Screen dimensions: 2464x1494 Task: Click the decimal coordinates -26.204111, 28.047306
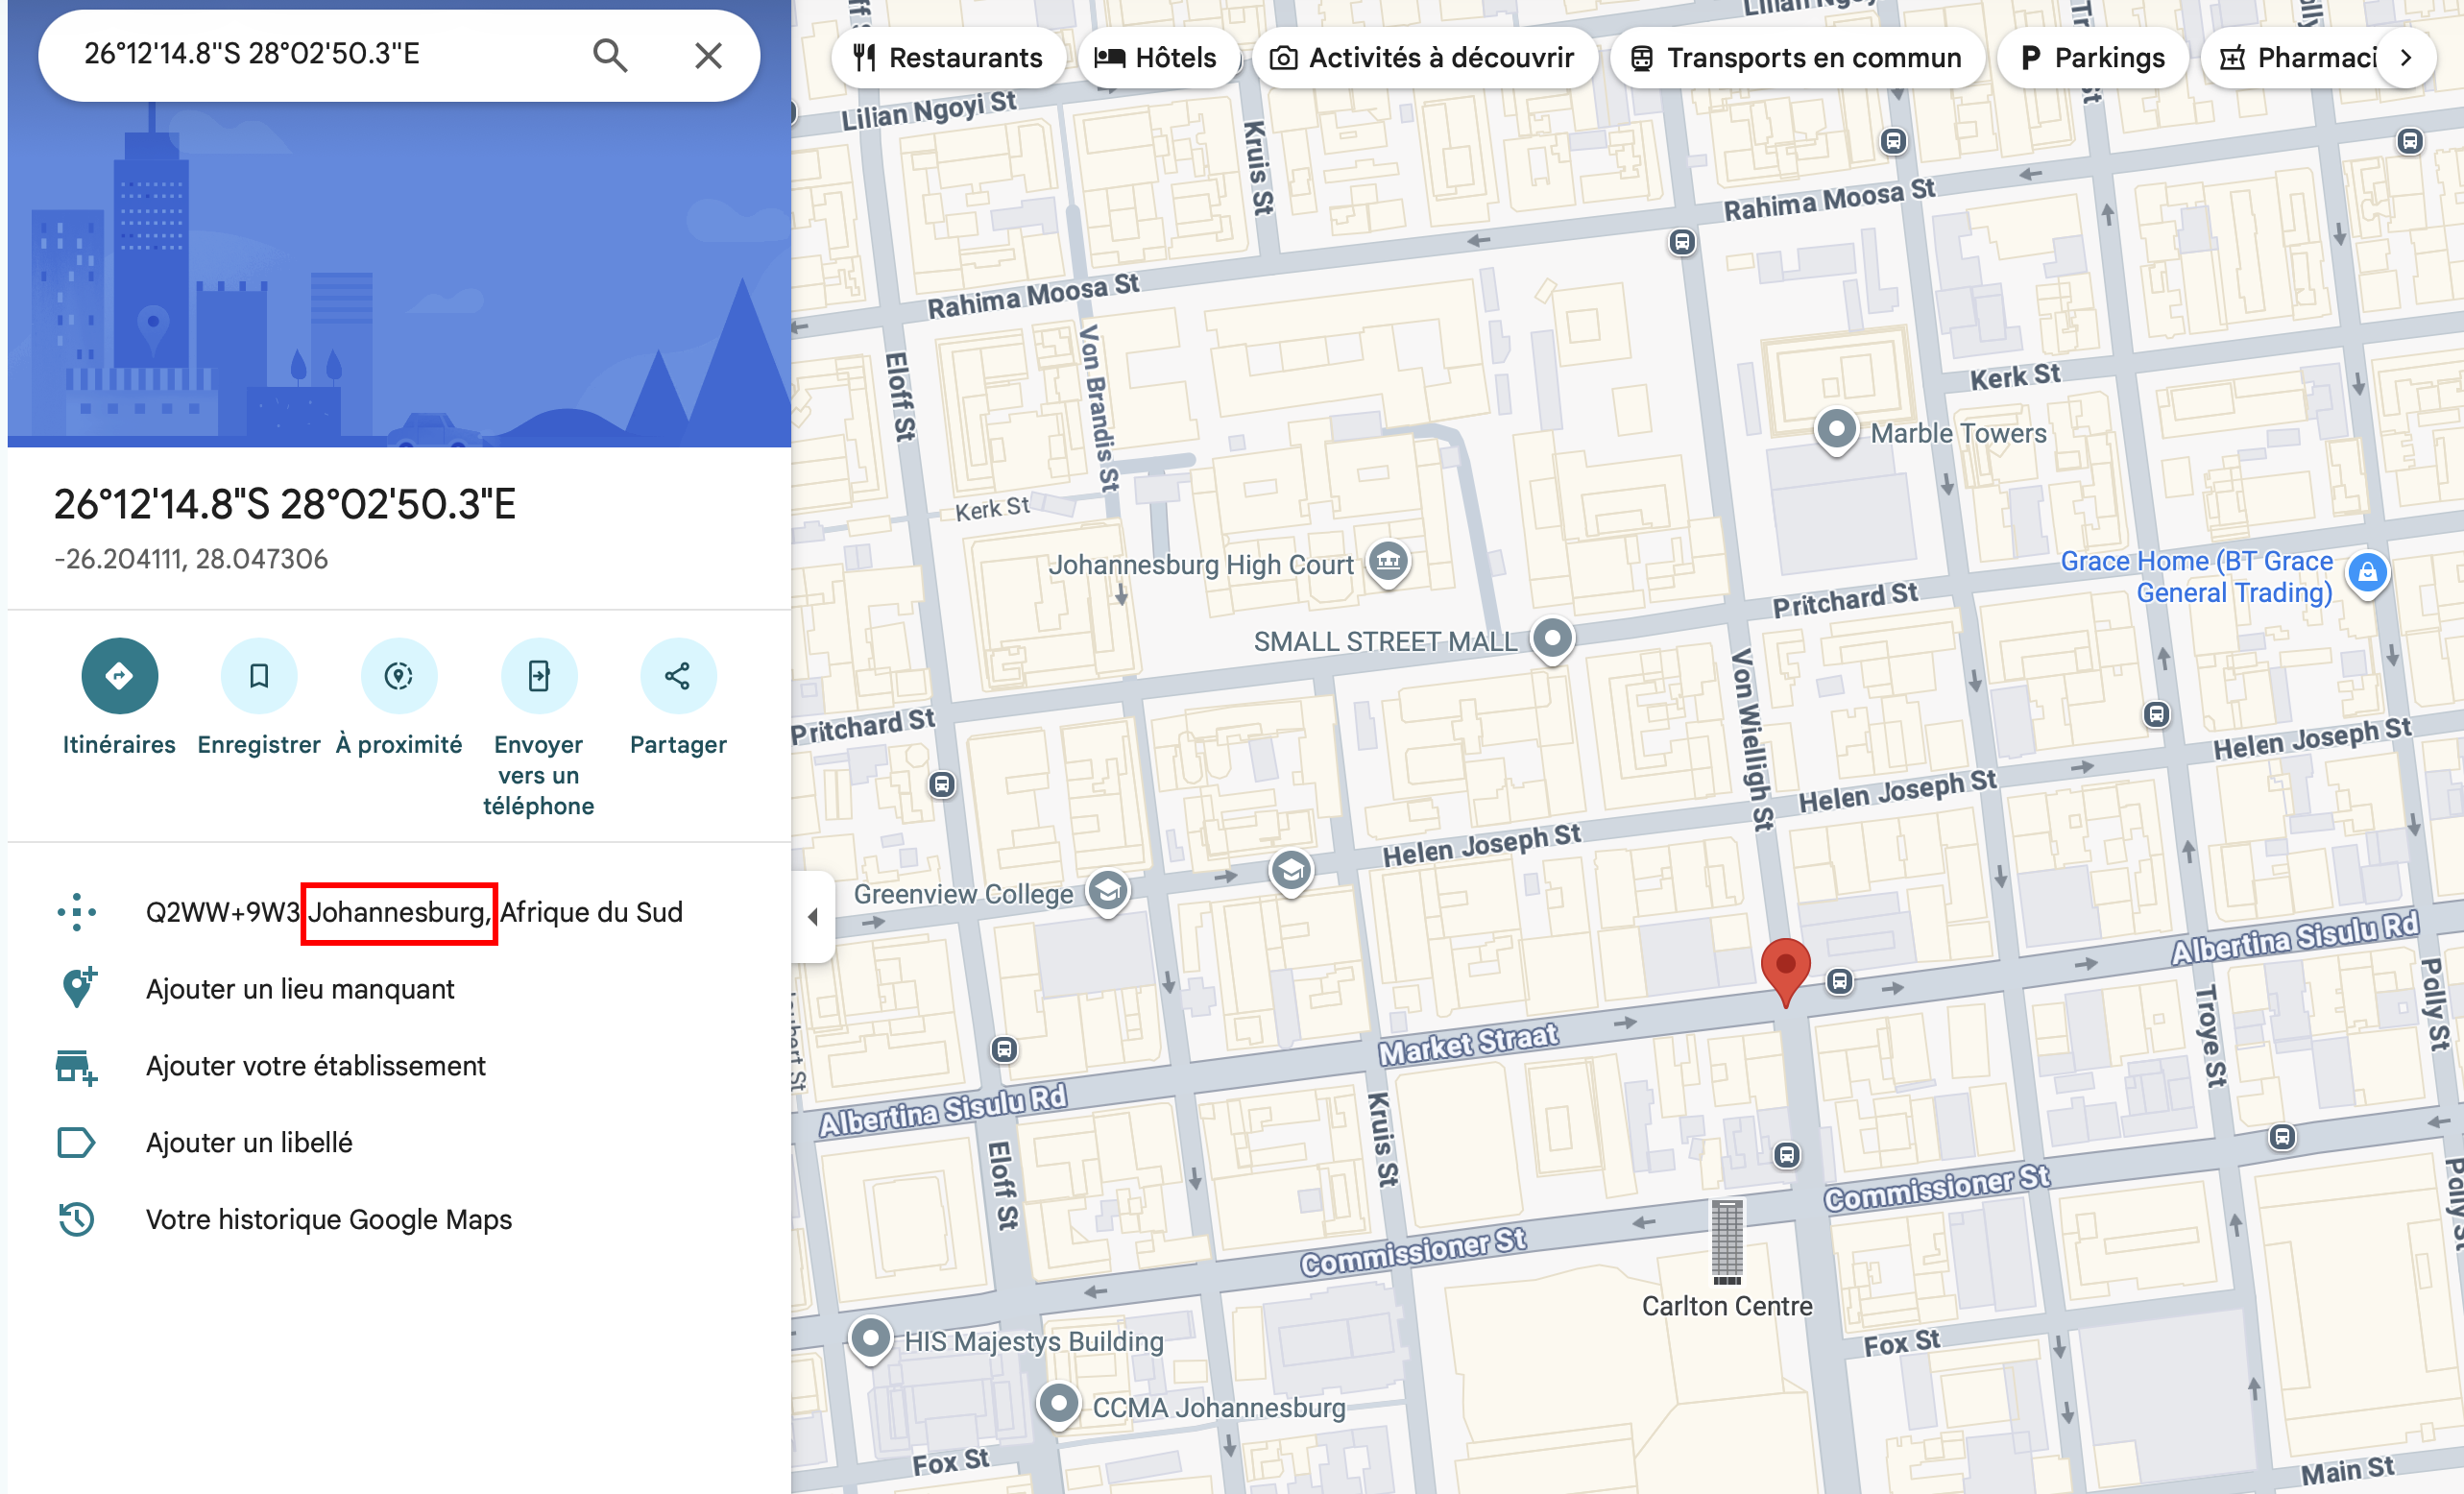191,559
